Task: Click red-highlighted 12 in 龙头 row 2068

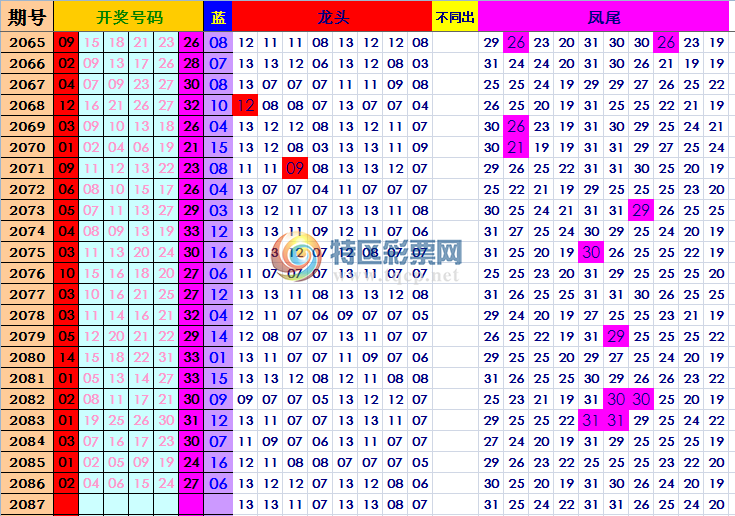Action: (x=245, y=105)
